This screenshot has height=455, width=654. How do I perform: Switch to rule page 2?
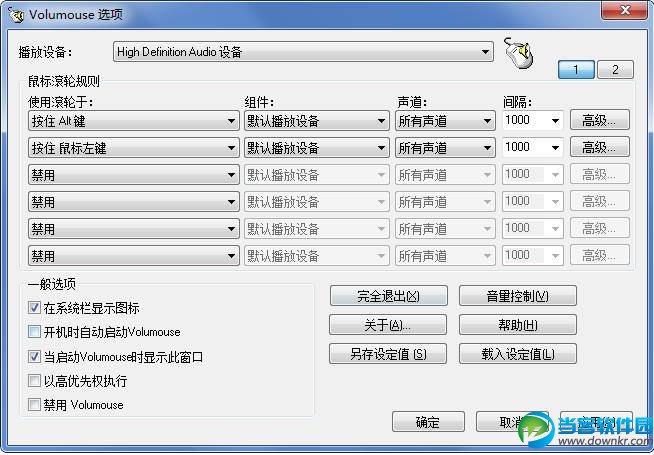pyautogui.click(x=615, y=70)
